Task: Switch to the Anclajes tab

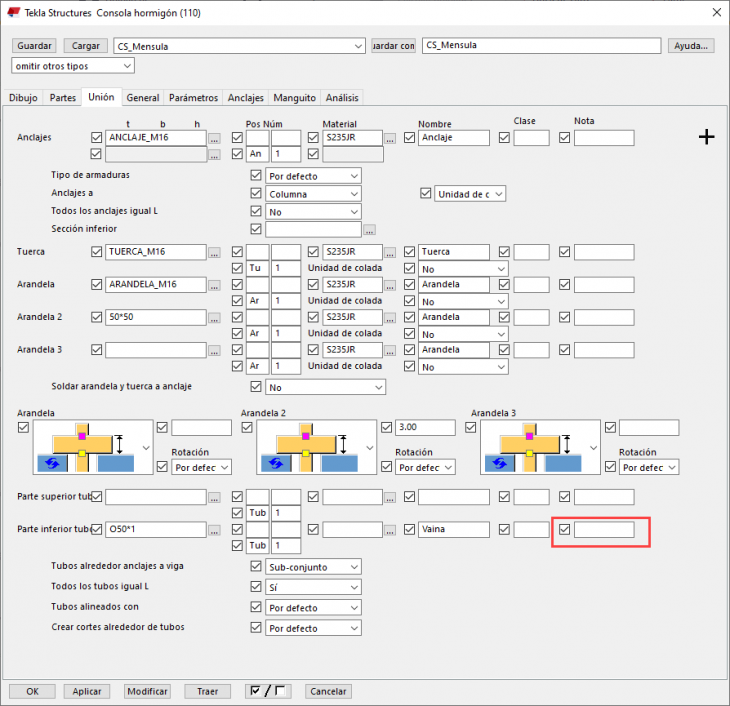Action: (245, 98)
